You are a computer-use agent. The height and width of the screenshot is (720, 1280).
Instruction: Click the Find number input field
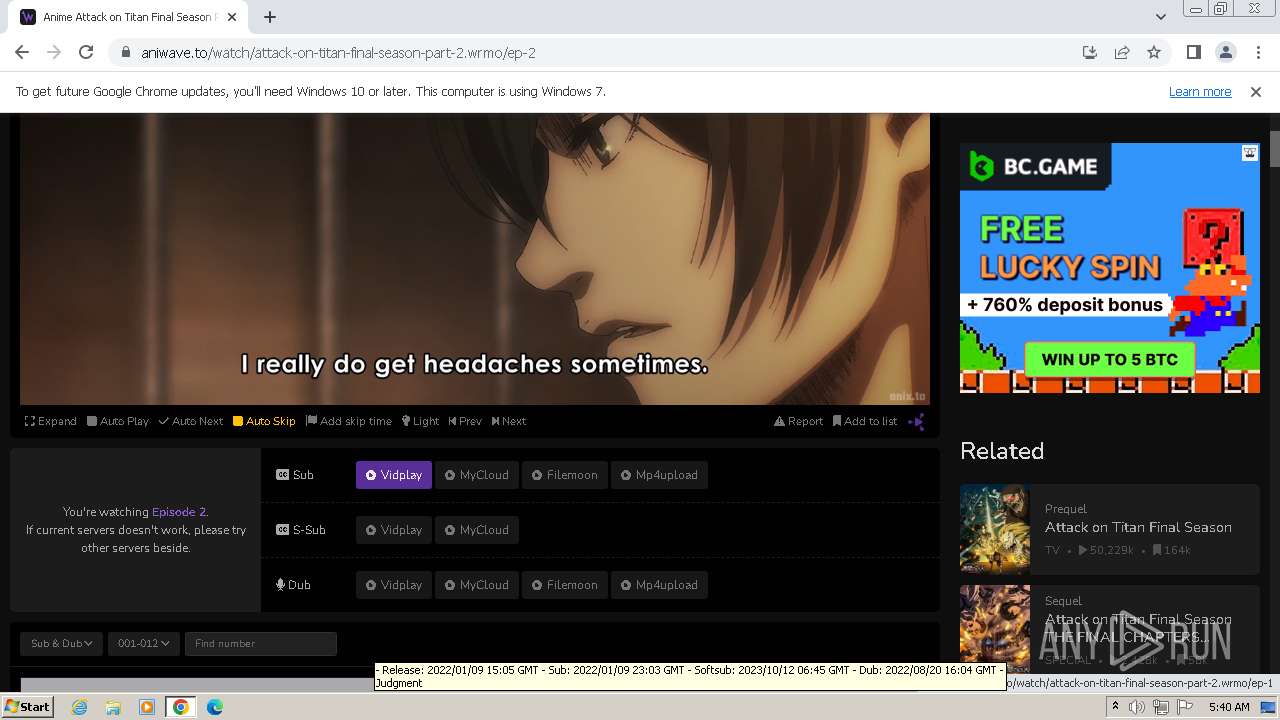tap(260, 643)
